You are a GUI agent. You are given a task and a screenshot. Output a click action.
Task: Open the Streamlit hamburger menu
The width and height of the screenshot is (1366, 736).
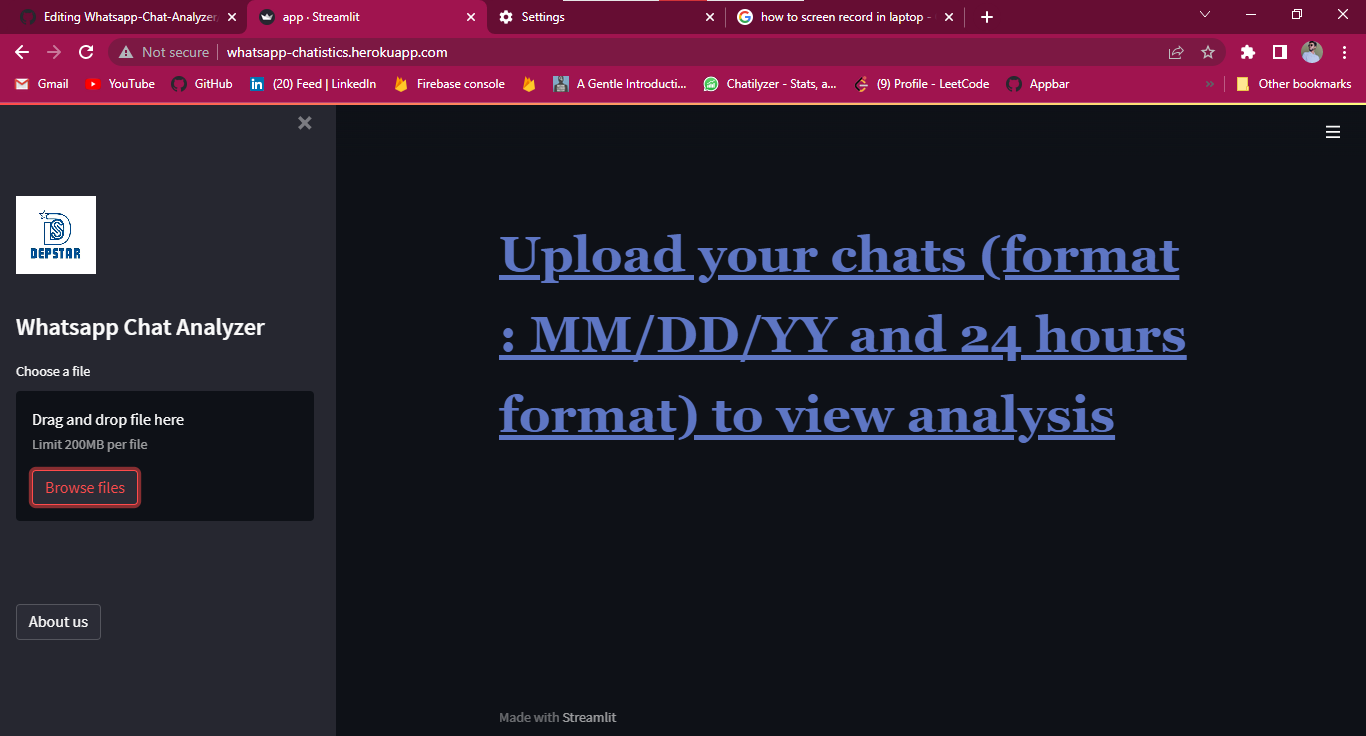1333,131
